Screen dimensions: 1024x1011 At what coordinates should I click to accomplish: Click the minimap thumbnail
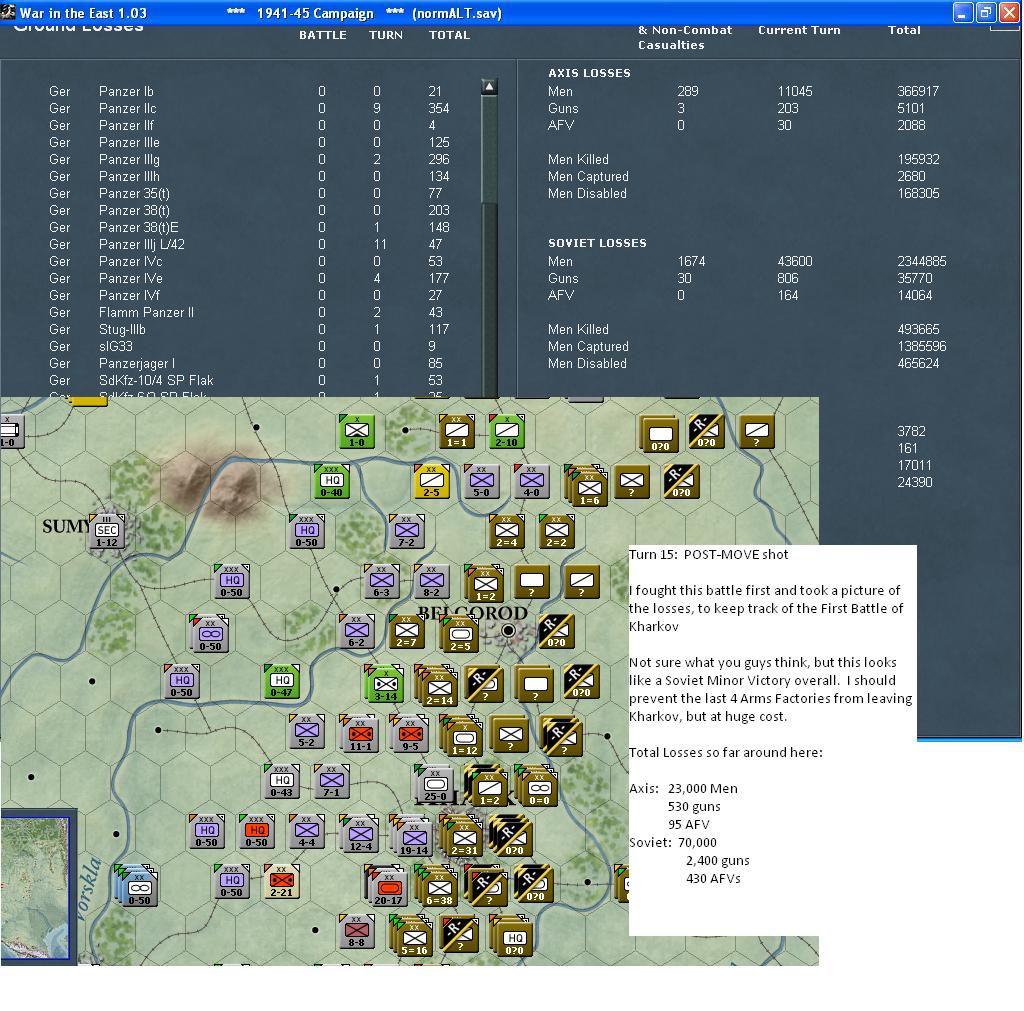point(35,888)
